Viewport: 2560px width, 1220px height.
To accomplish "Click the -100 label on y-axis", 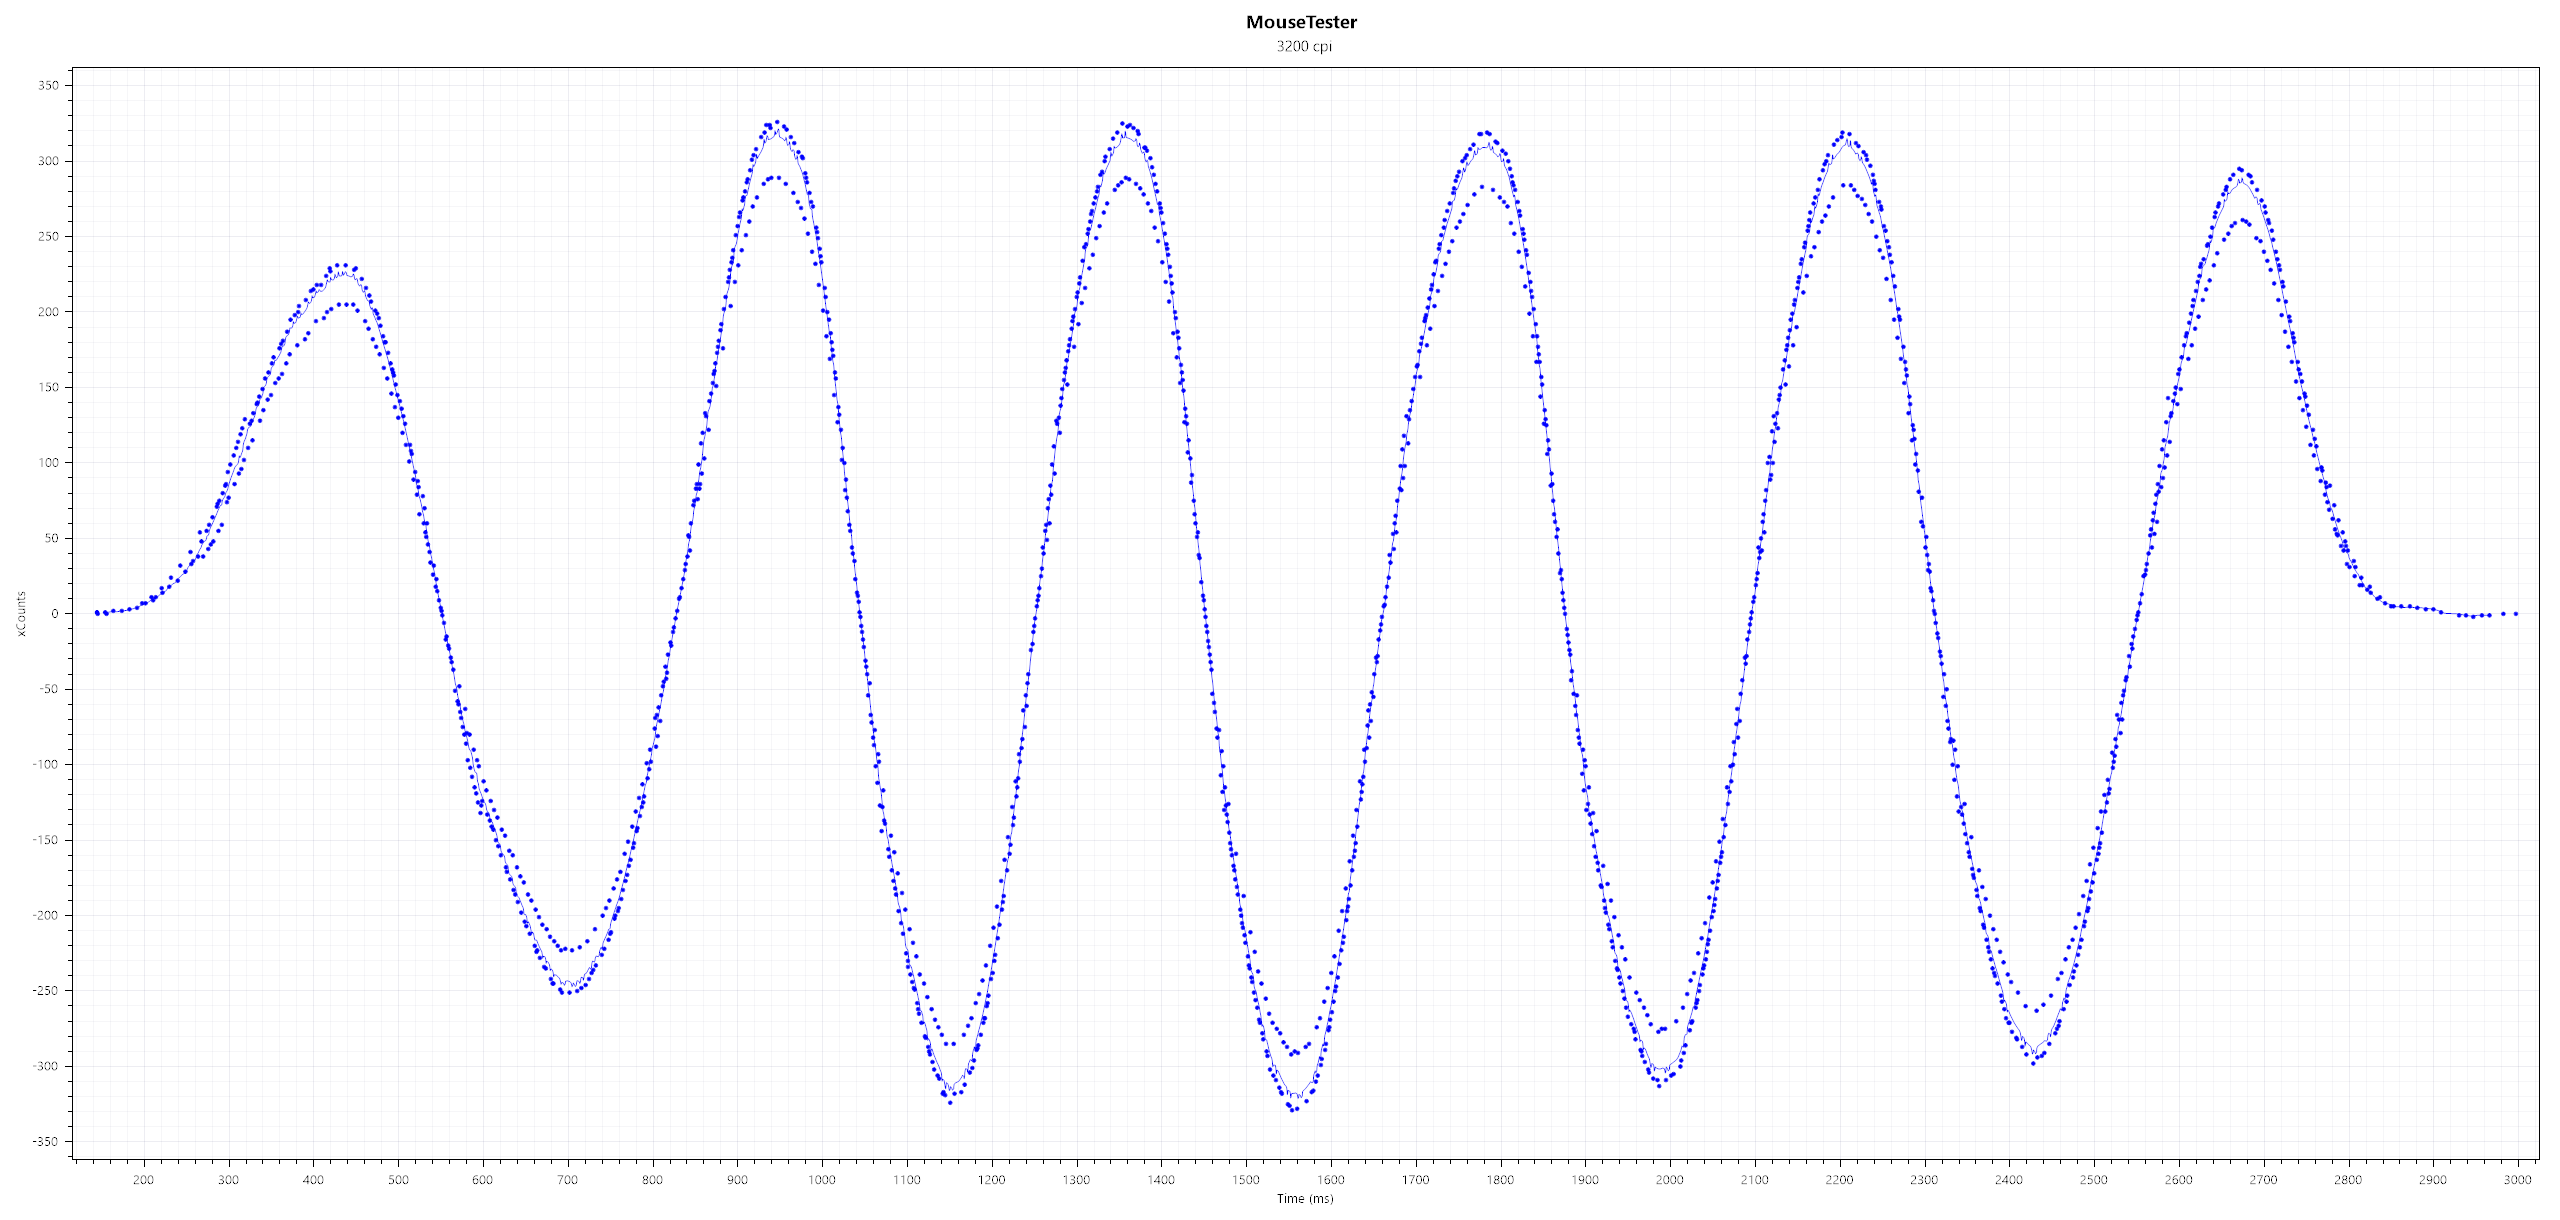I will pyautogui.click(x=46, y=764).
